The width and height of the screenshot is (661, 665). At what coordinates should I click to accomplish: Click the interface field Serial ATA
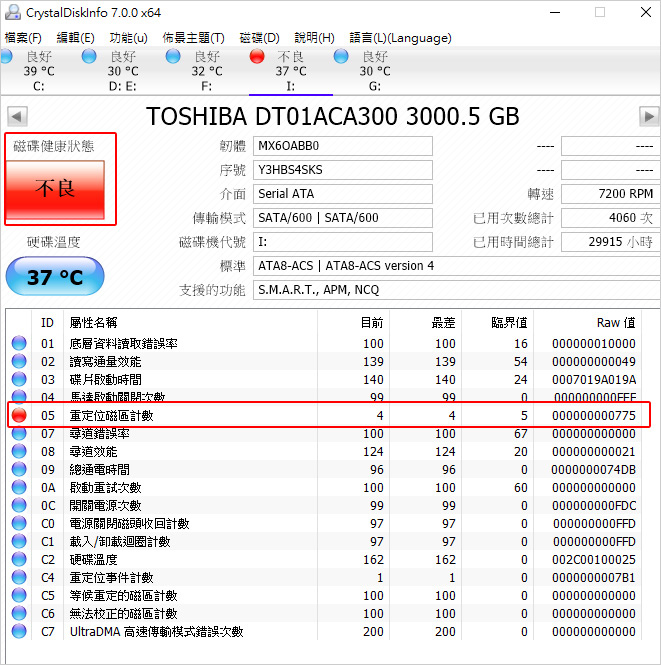point(343,194)
